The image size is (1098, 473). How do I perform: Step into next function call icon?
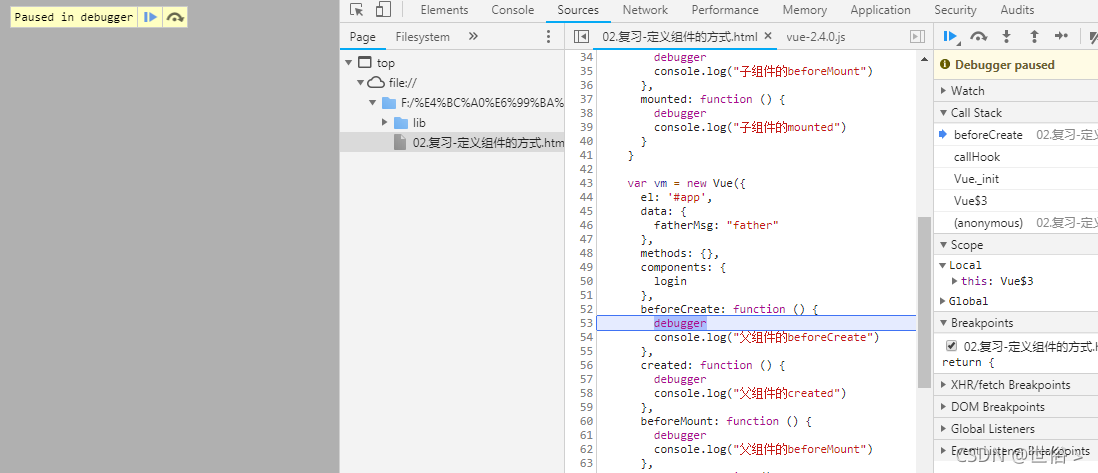1006,36
